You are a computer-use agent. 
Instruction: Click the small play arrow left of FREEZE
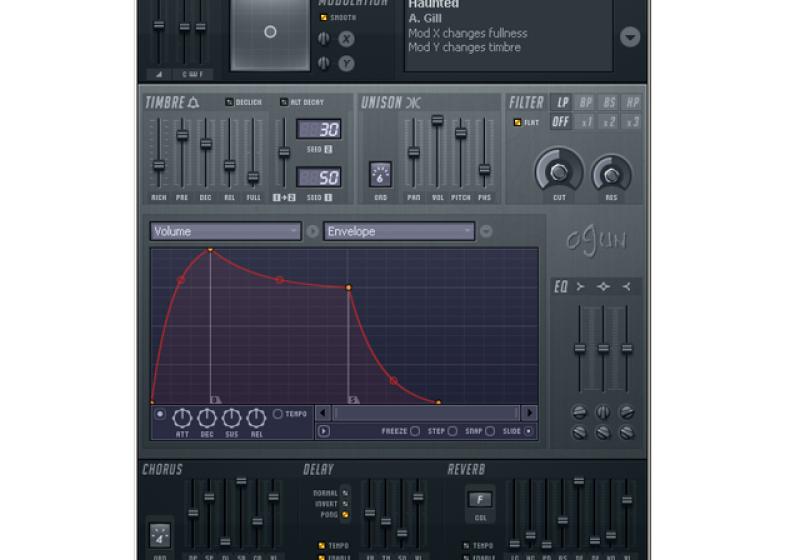pyautogui.click(x=323, y=431)
